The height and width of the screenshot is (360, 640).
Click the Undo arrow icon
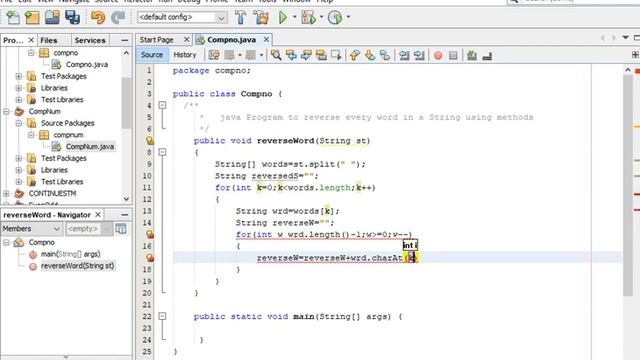pos(98,17)
